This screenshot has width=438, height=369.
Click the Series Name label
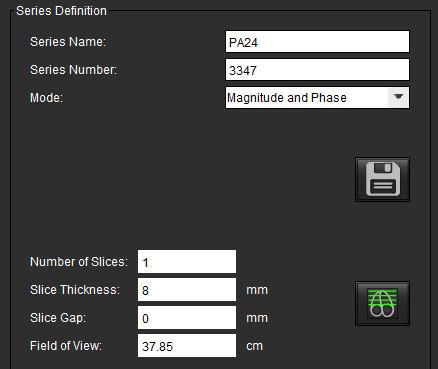click(68, 42)
